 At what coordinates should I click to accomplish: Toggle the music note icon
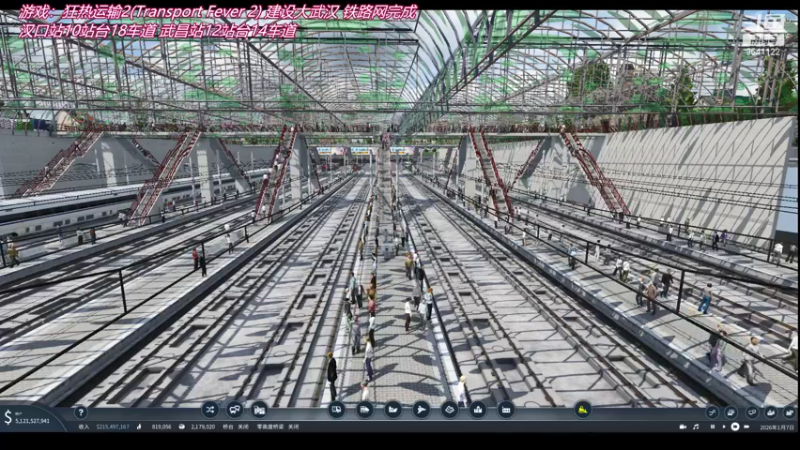pyautogui.click(x=696, y=427)
